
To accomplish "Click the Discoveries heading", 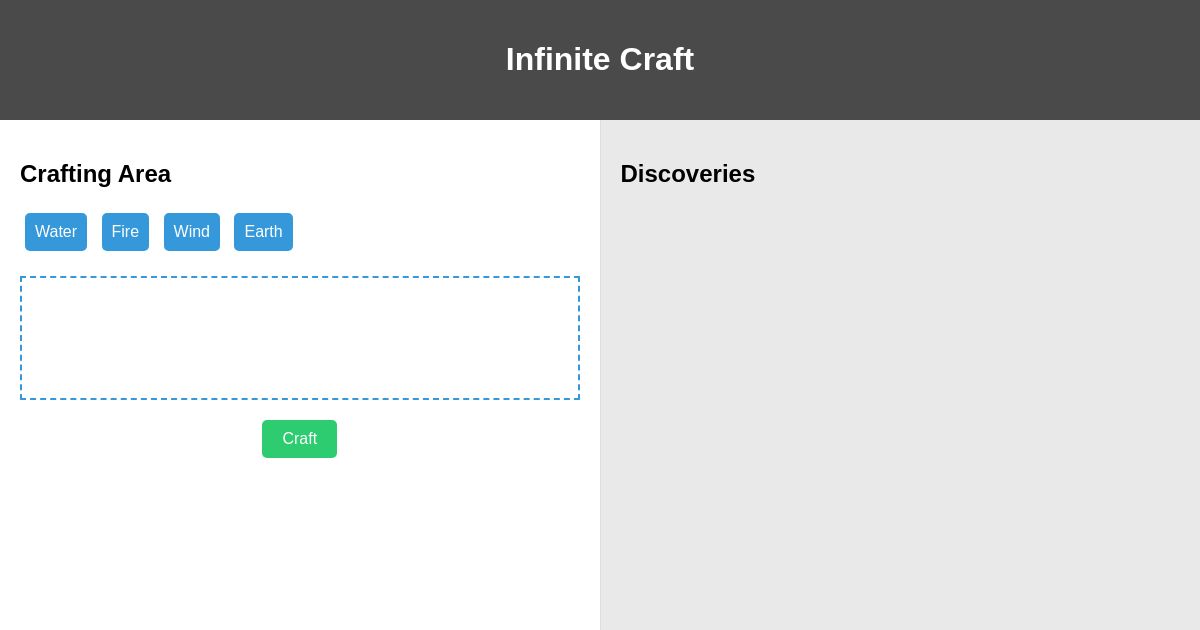I will tap(687, 174).
